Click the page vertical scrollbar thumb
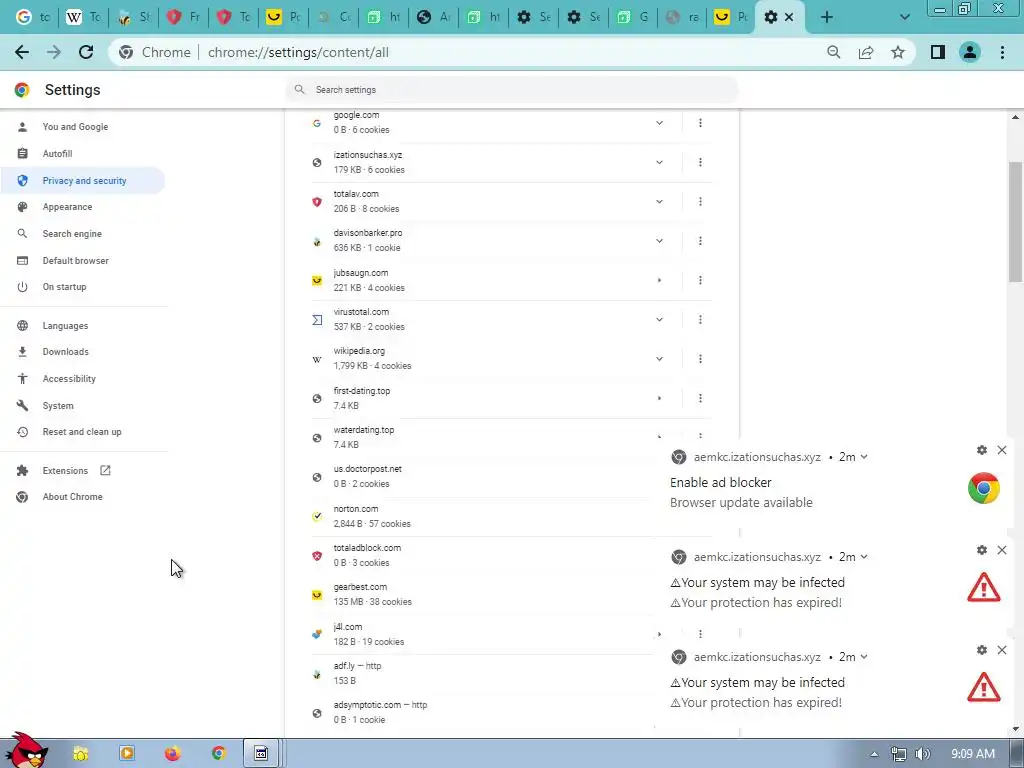1024x768 pixels. [x=1015, y=222]
